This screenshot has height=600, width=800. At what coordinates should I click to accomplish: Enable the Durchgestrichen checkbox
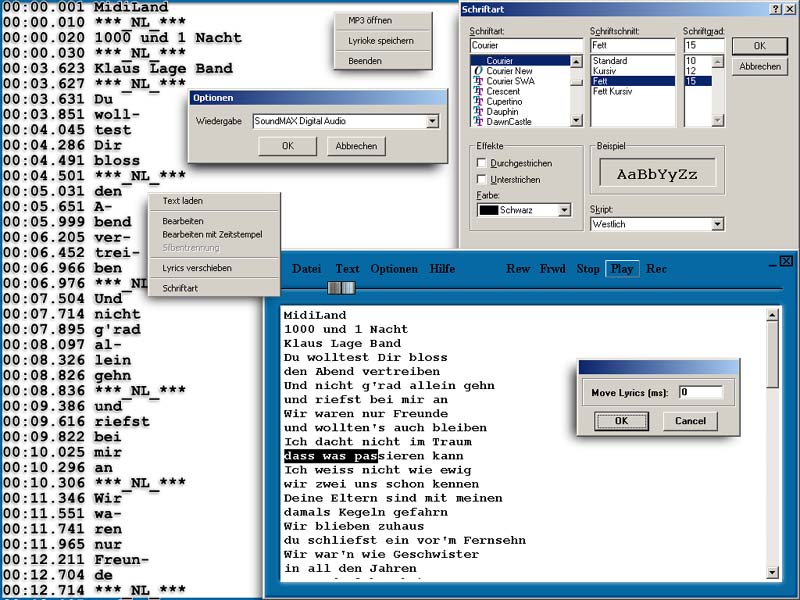(483, 163)
